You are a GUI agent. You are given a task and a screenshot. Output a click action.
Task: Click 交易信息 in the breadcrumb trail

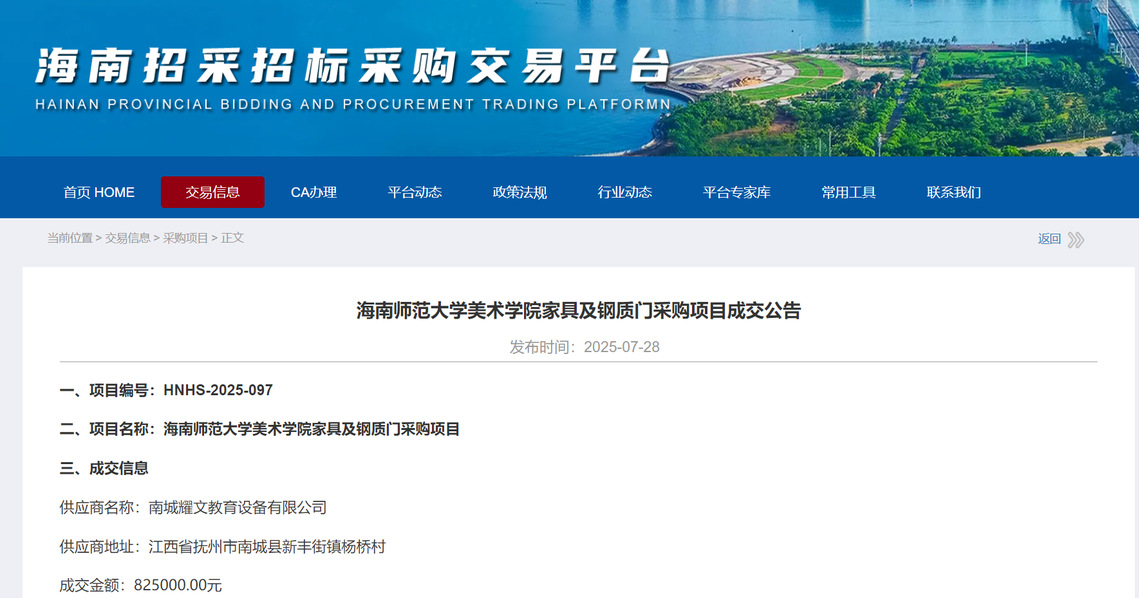coord(128,238)
